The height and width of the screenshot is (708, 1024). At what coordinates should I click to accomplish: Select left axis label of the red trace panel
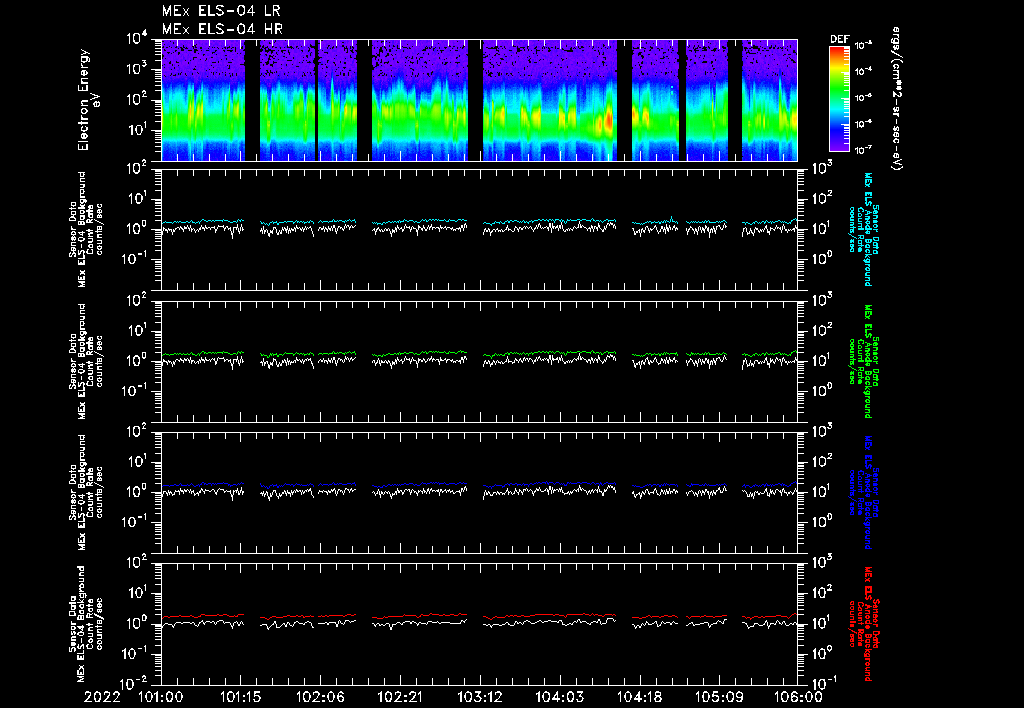86,624
